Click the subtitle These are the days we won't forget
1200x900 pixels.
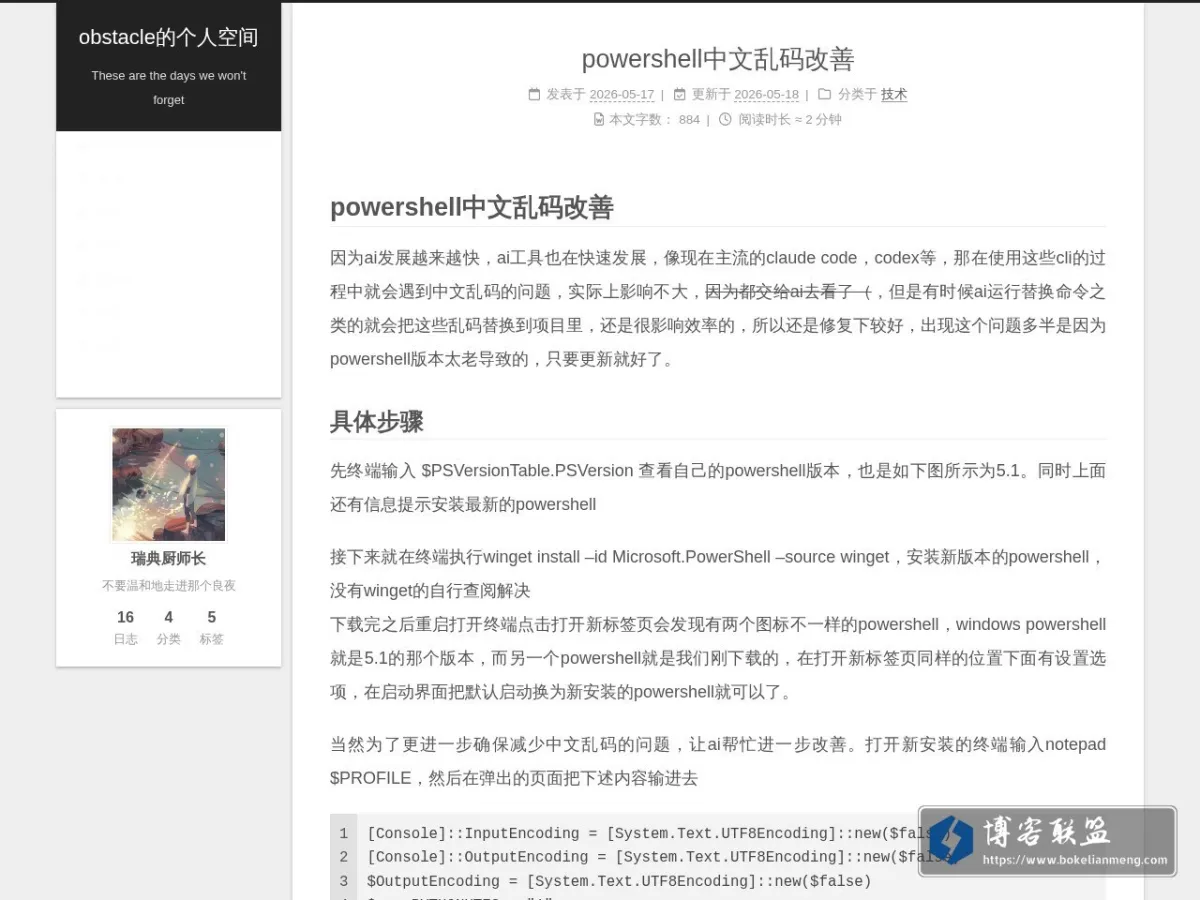pos(168,88)
